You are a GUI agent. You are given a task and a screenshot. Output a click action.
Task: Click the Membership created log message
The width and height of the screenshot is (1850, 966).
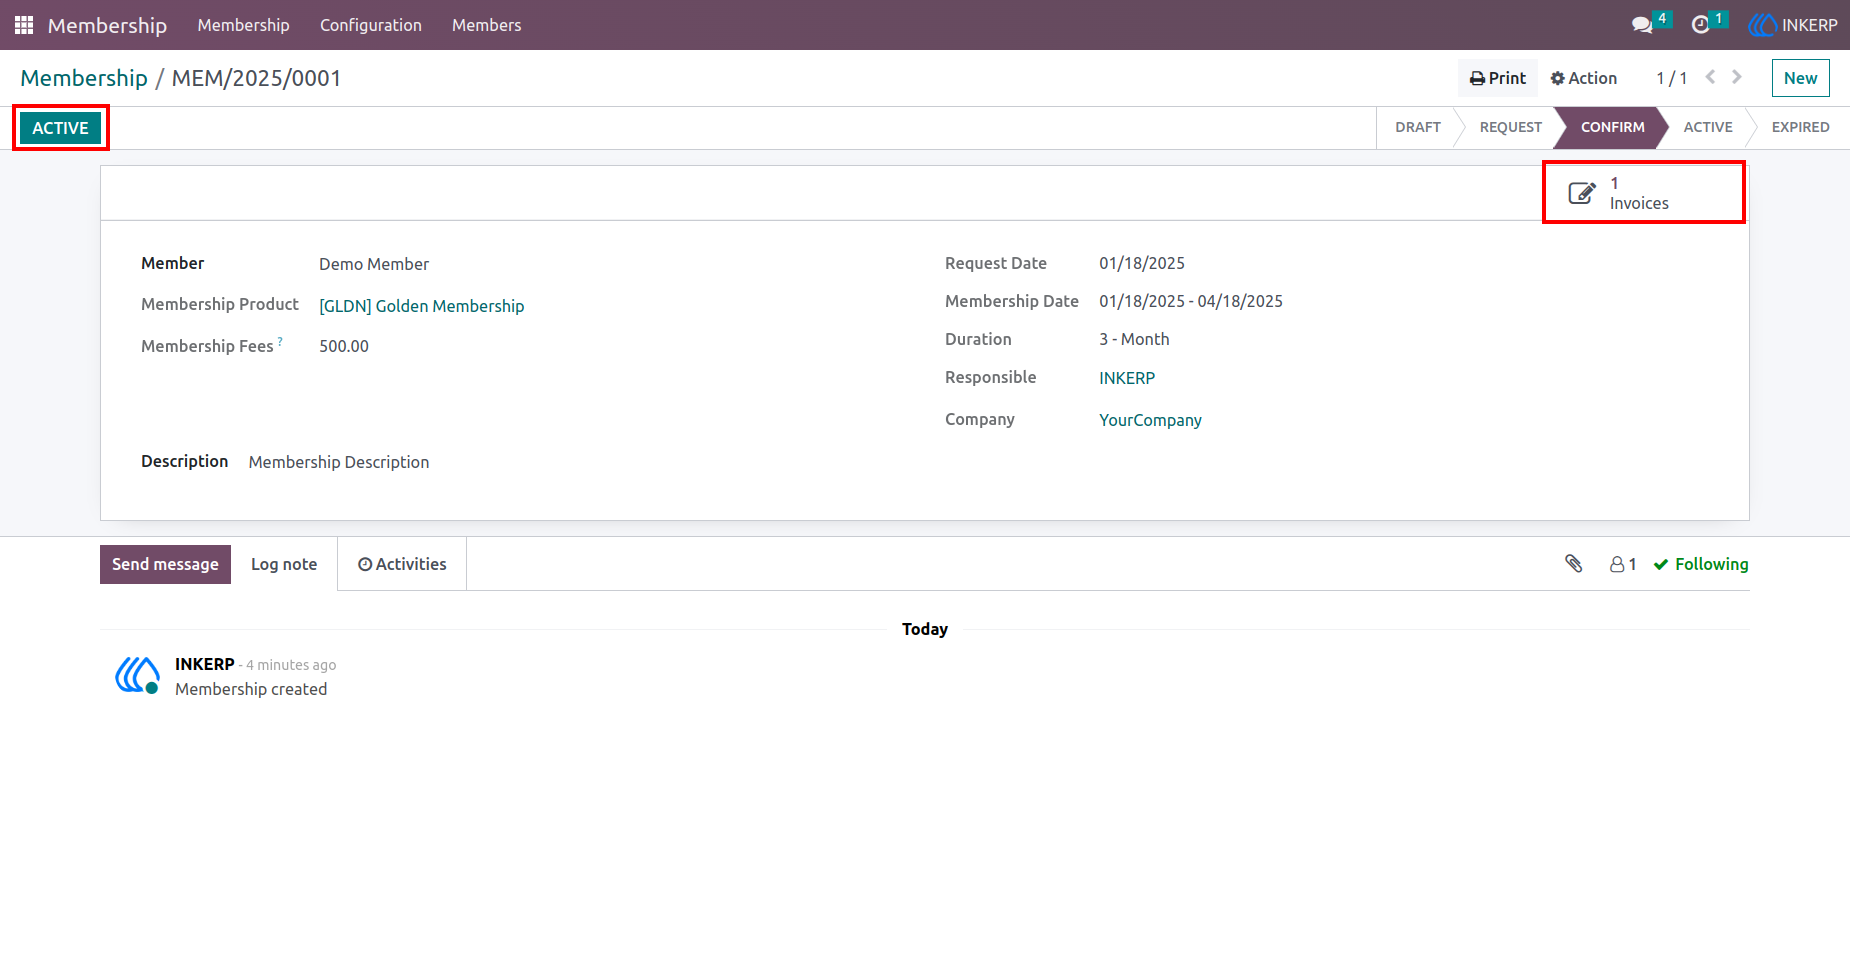pyautogui.click(x=251, y=689)
